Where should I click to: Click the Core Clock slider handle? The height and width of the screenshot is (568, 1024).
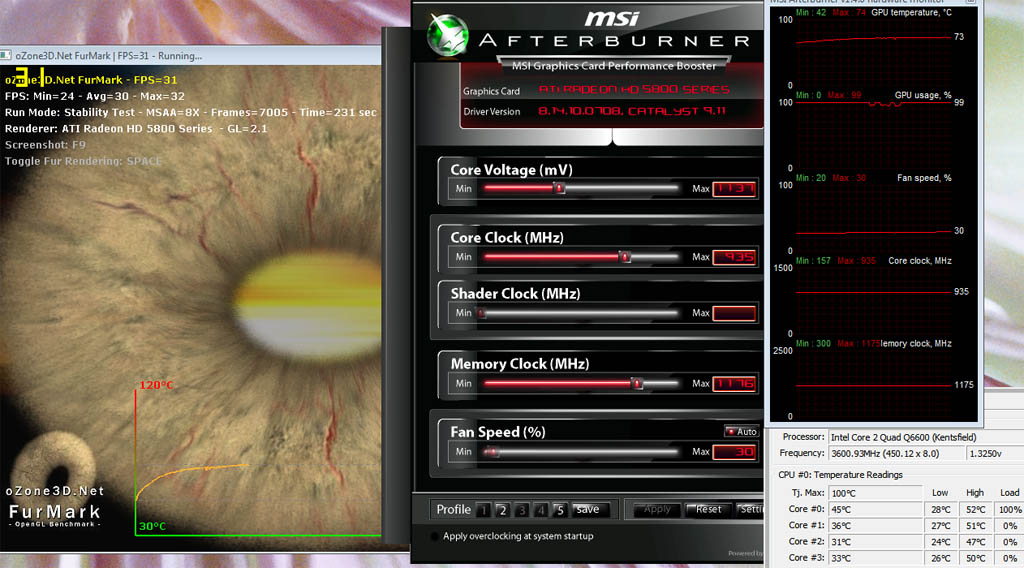point(625,257)
